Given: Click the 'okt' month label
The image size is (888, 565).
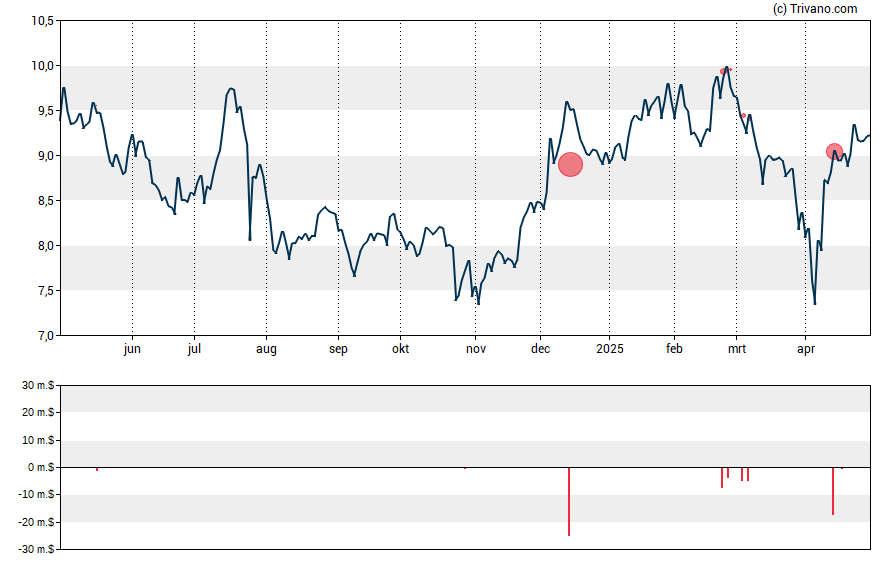Looking at the screenshot, I should [400, 349].
